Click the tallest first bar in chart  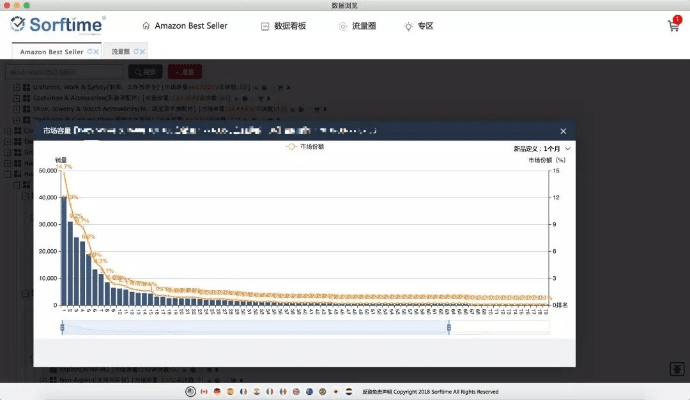64,250
